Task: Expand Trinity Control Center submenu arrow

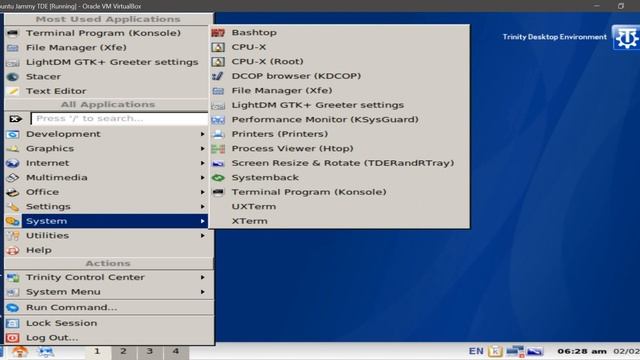Action: tap(202, 277)
